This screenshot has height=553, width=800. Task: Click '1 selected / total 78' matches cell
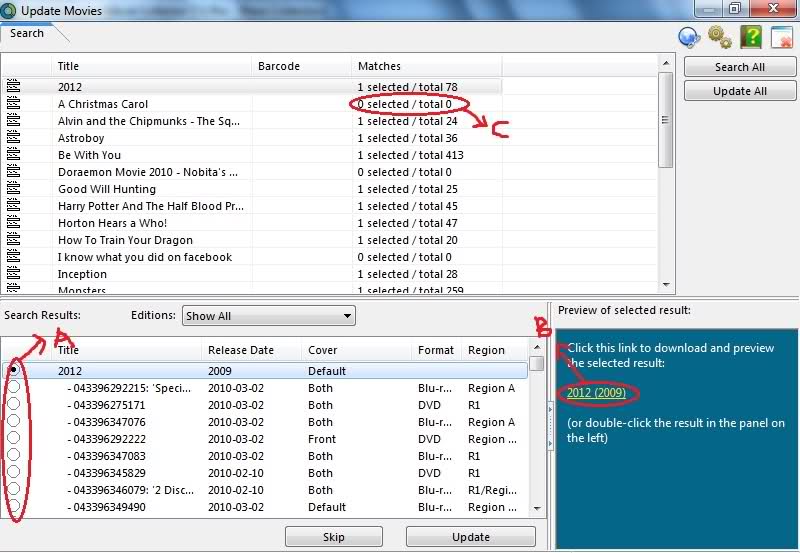tap(407, 87)
